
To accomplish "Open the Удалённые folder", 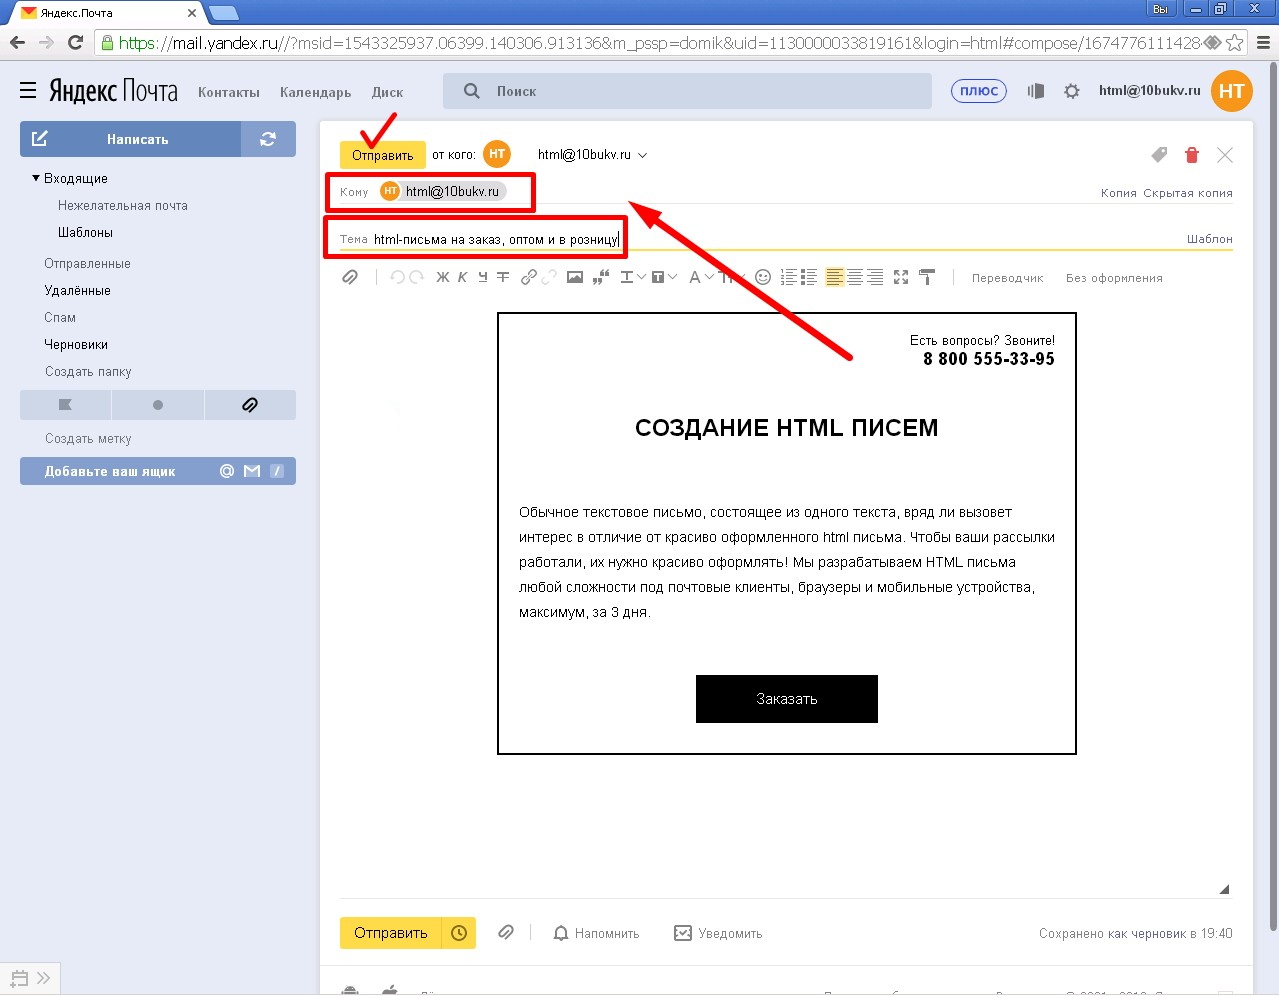I will tap(77, 290).
